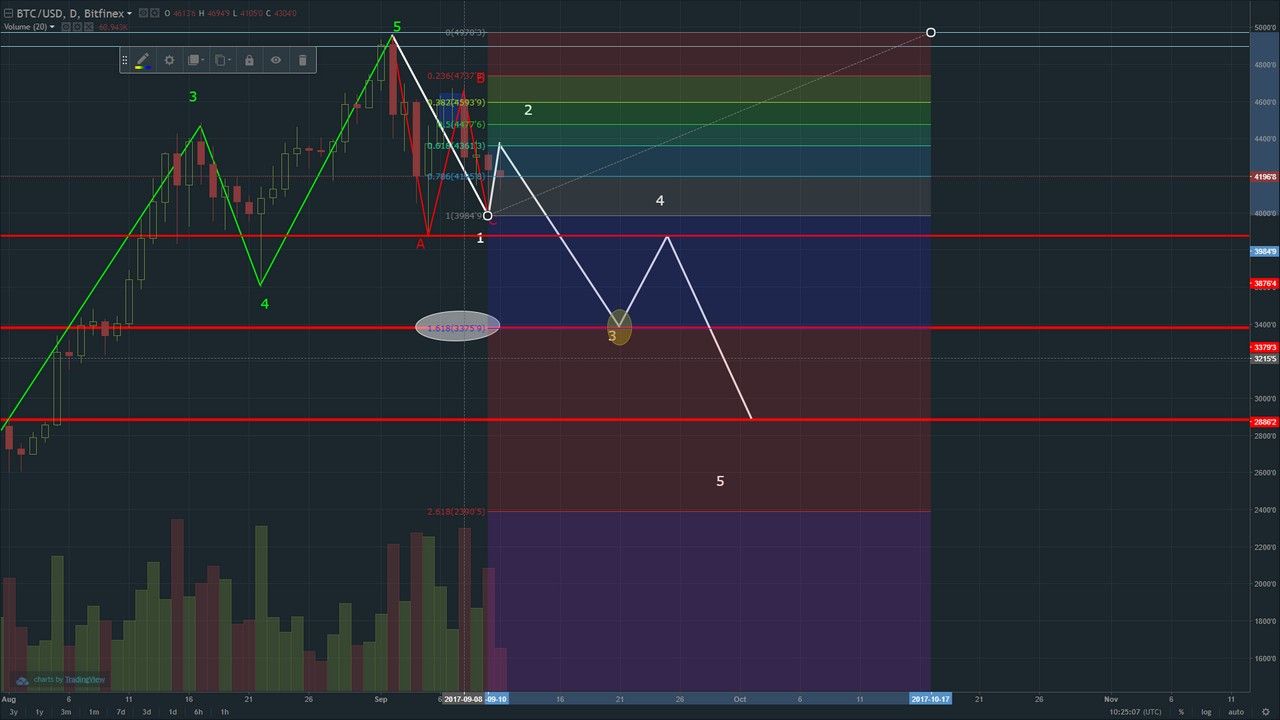Click the 3379.3 red price label

tap(1264, 347)
